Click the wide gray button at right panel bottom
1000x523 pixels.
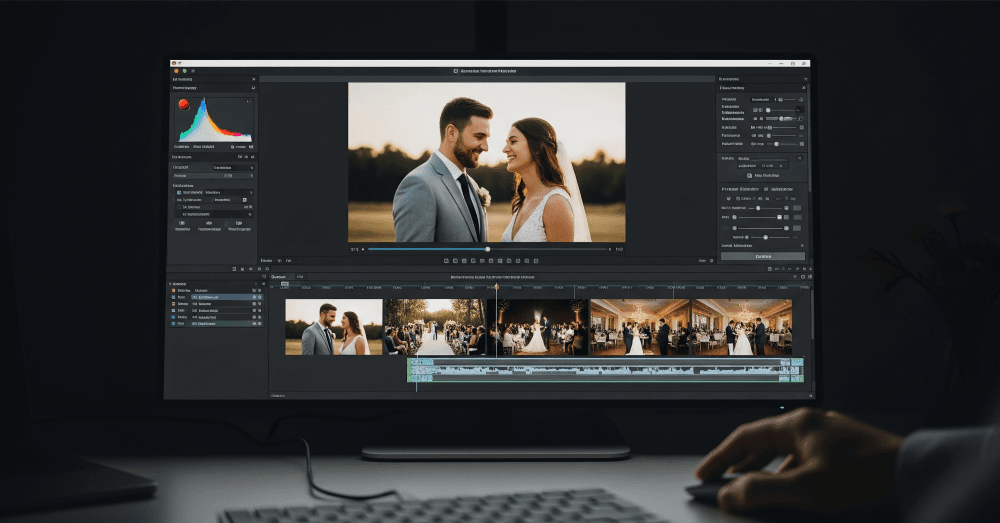[x=763, y=256]
